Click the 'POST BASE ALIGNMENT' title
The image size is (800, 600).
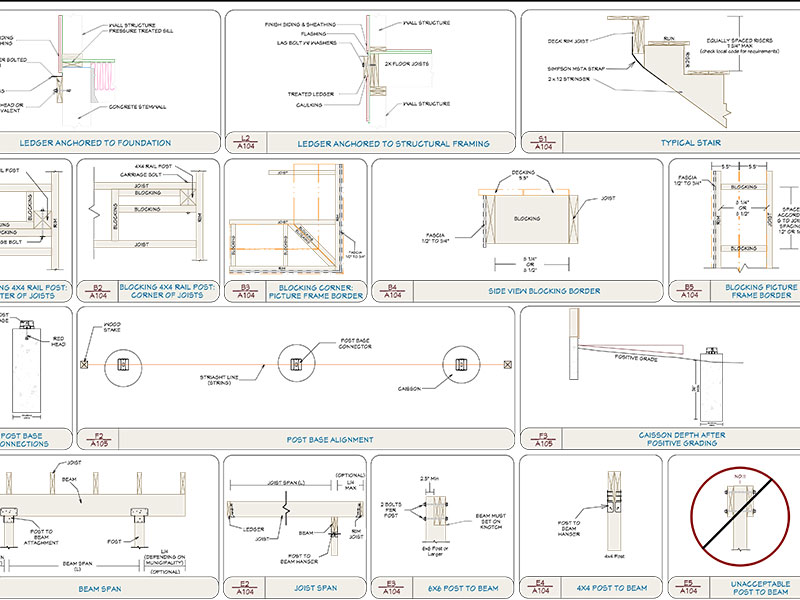(x=330, y=439)
